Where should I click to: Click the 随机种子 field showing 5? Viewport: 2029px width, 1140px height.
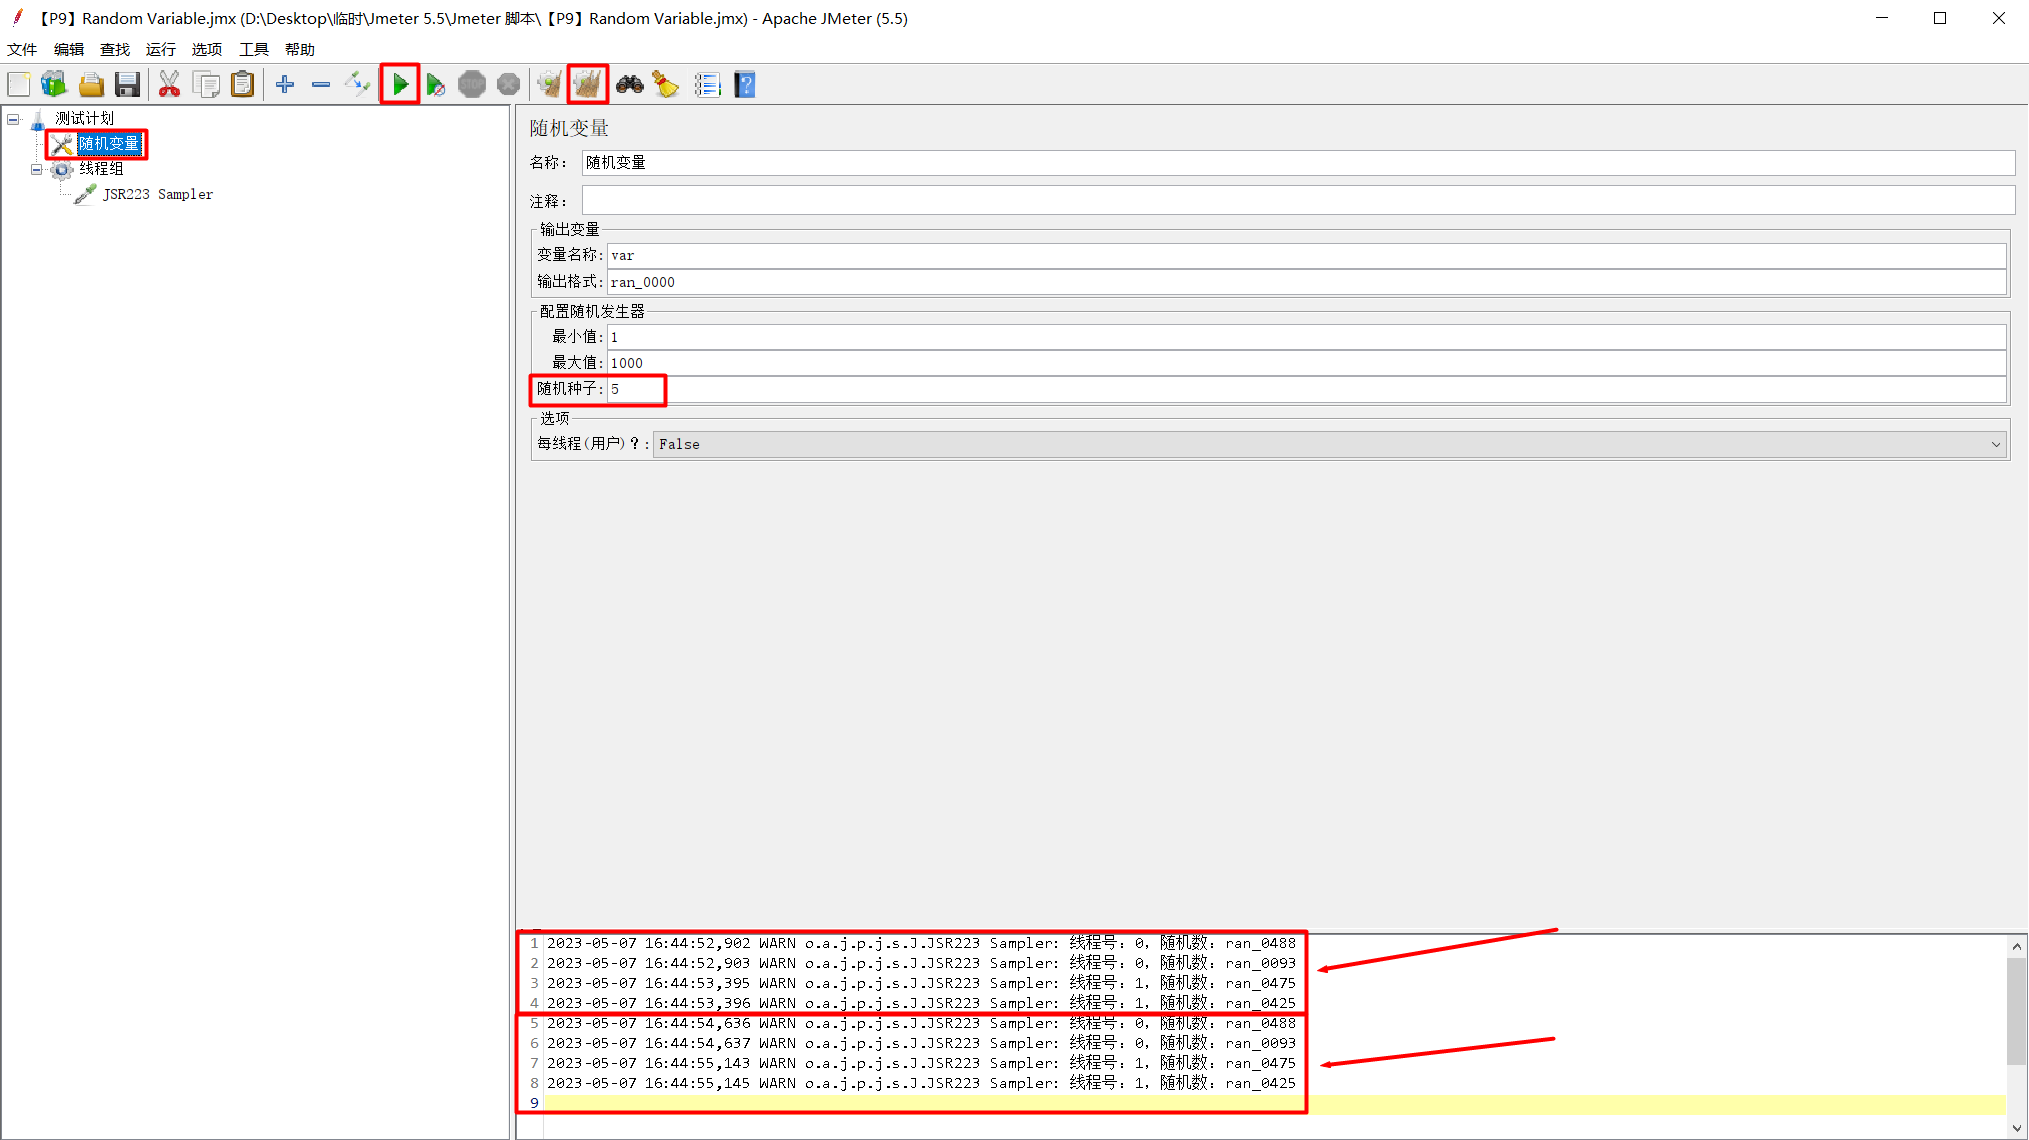[1306, 389]
